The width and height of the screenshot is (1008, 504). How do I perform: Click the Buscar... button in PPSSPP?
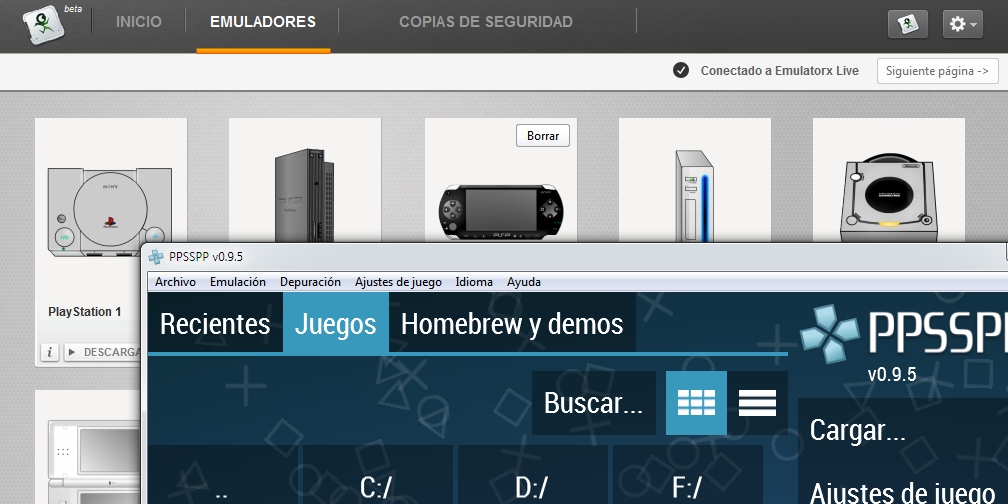(x=593, y=403)
